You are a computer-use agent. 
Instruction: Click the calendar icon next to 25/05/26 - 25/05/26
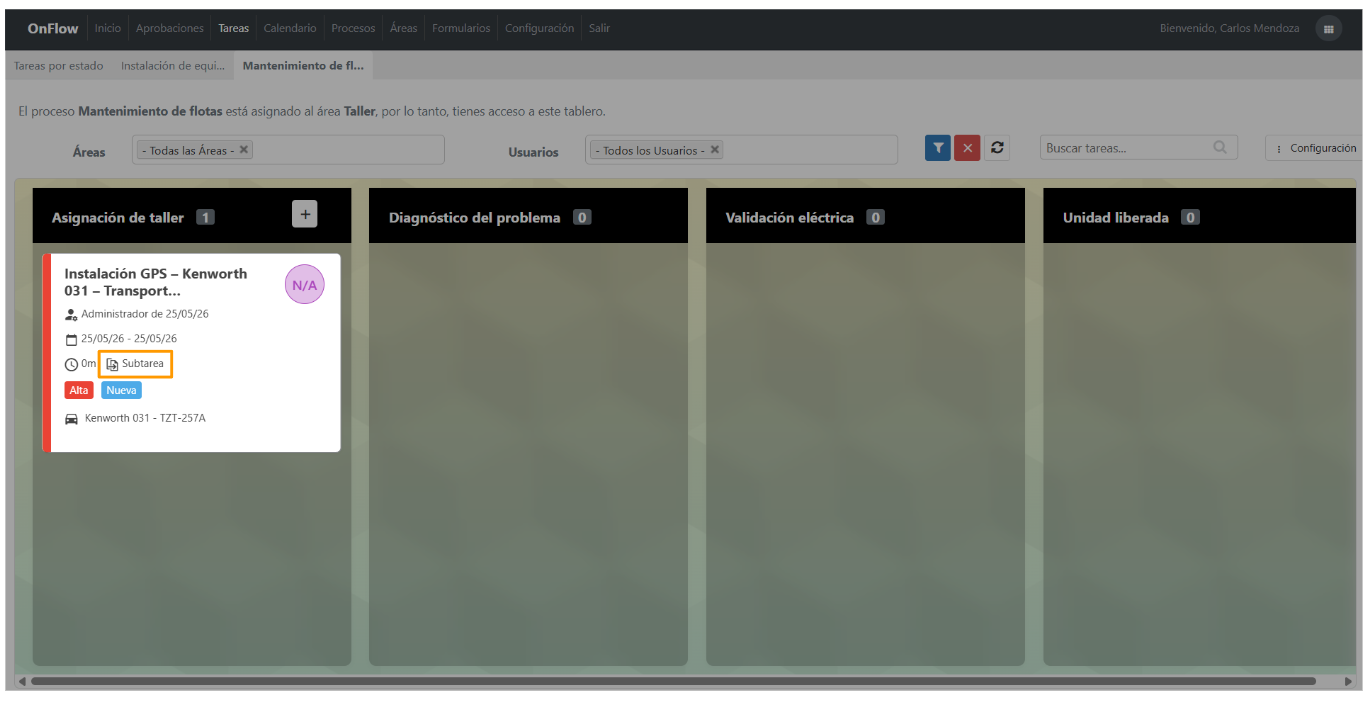click(x=71, y=339)
